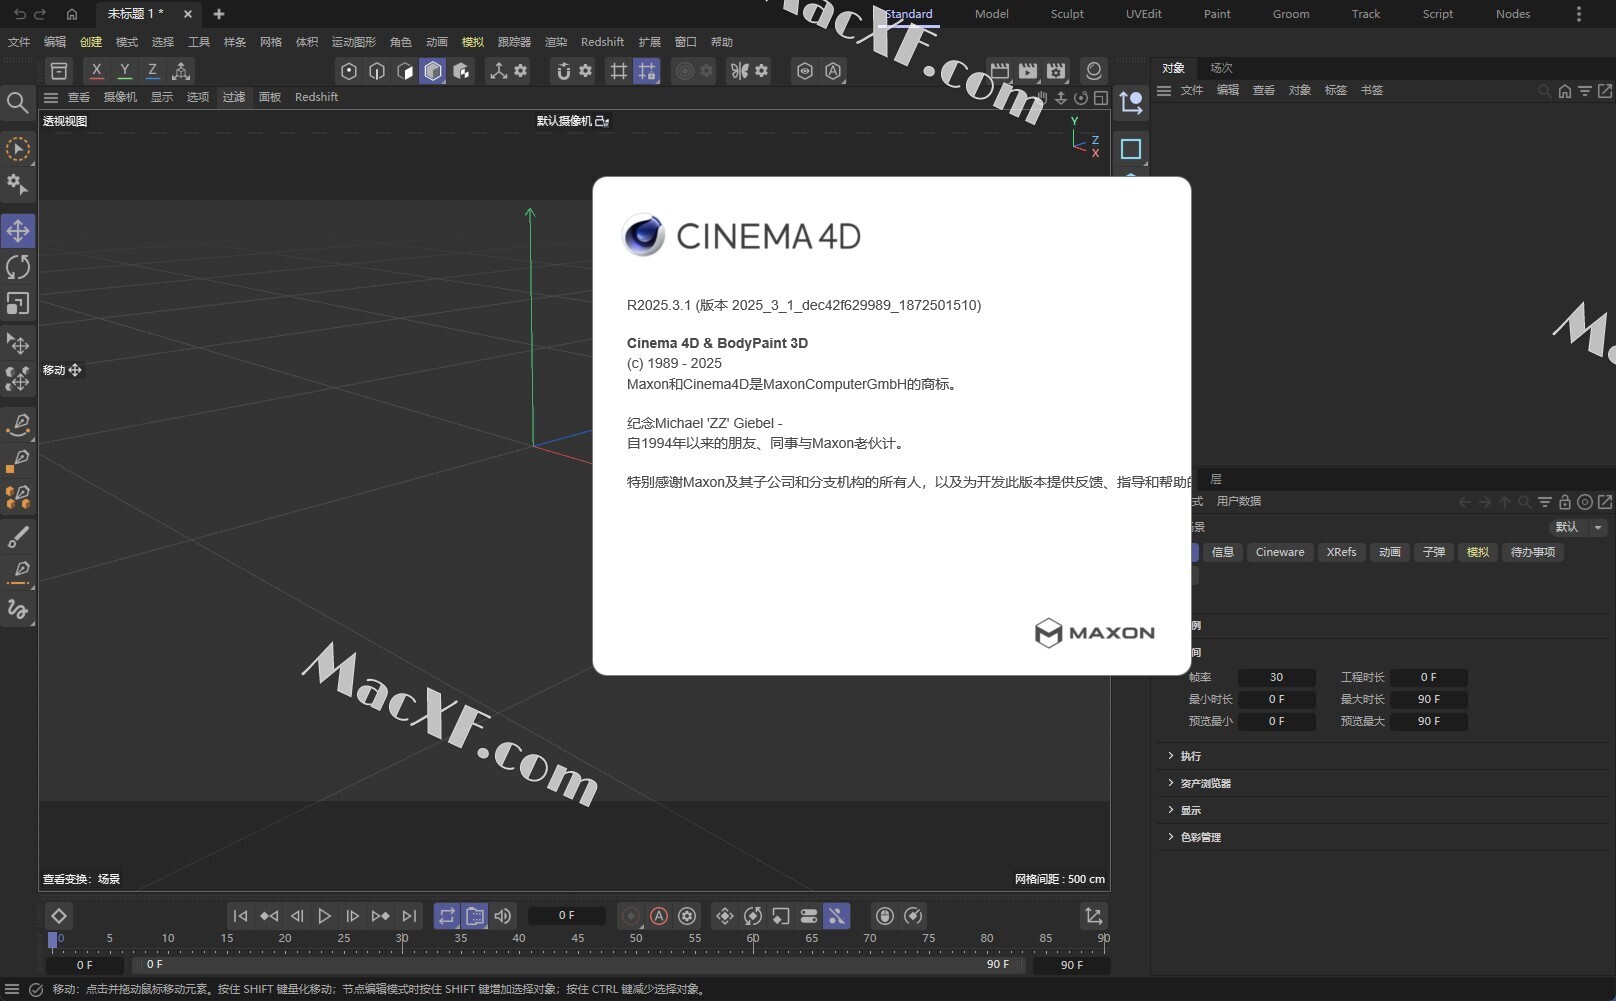Open the 子弹 tab in attributes
The image size is (1616, 1001).
point(1434,552)
